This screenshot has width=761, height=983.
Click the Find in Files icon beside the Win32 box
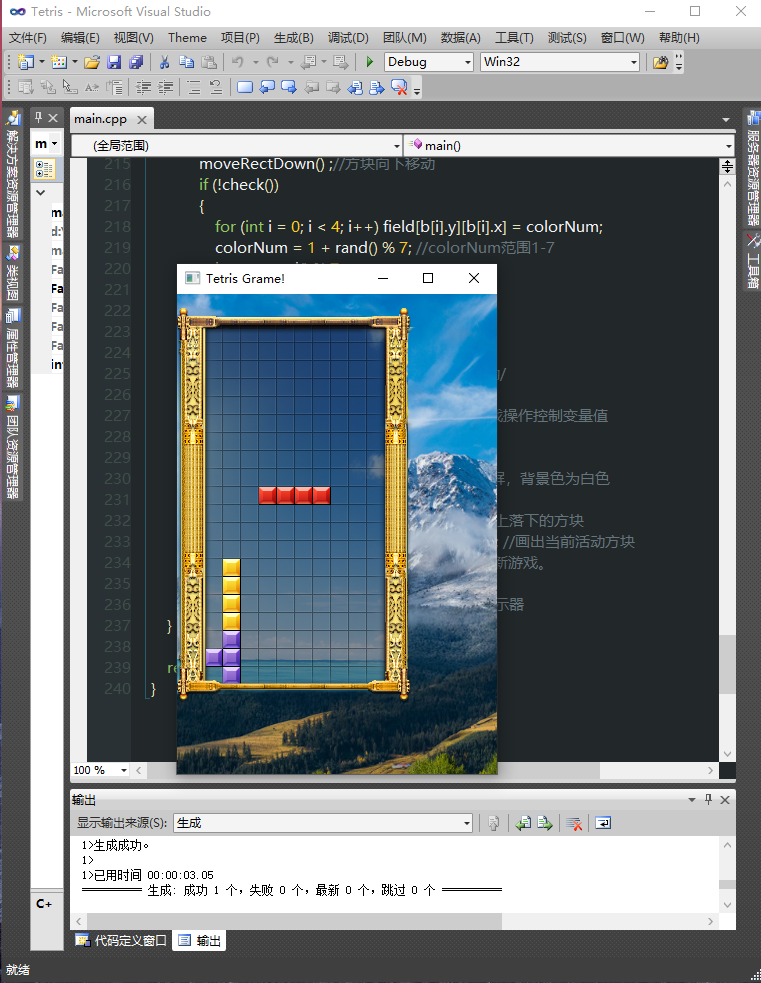click(x=660, y=62)
